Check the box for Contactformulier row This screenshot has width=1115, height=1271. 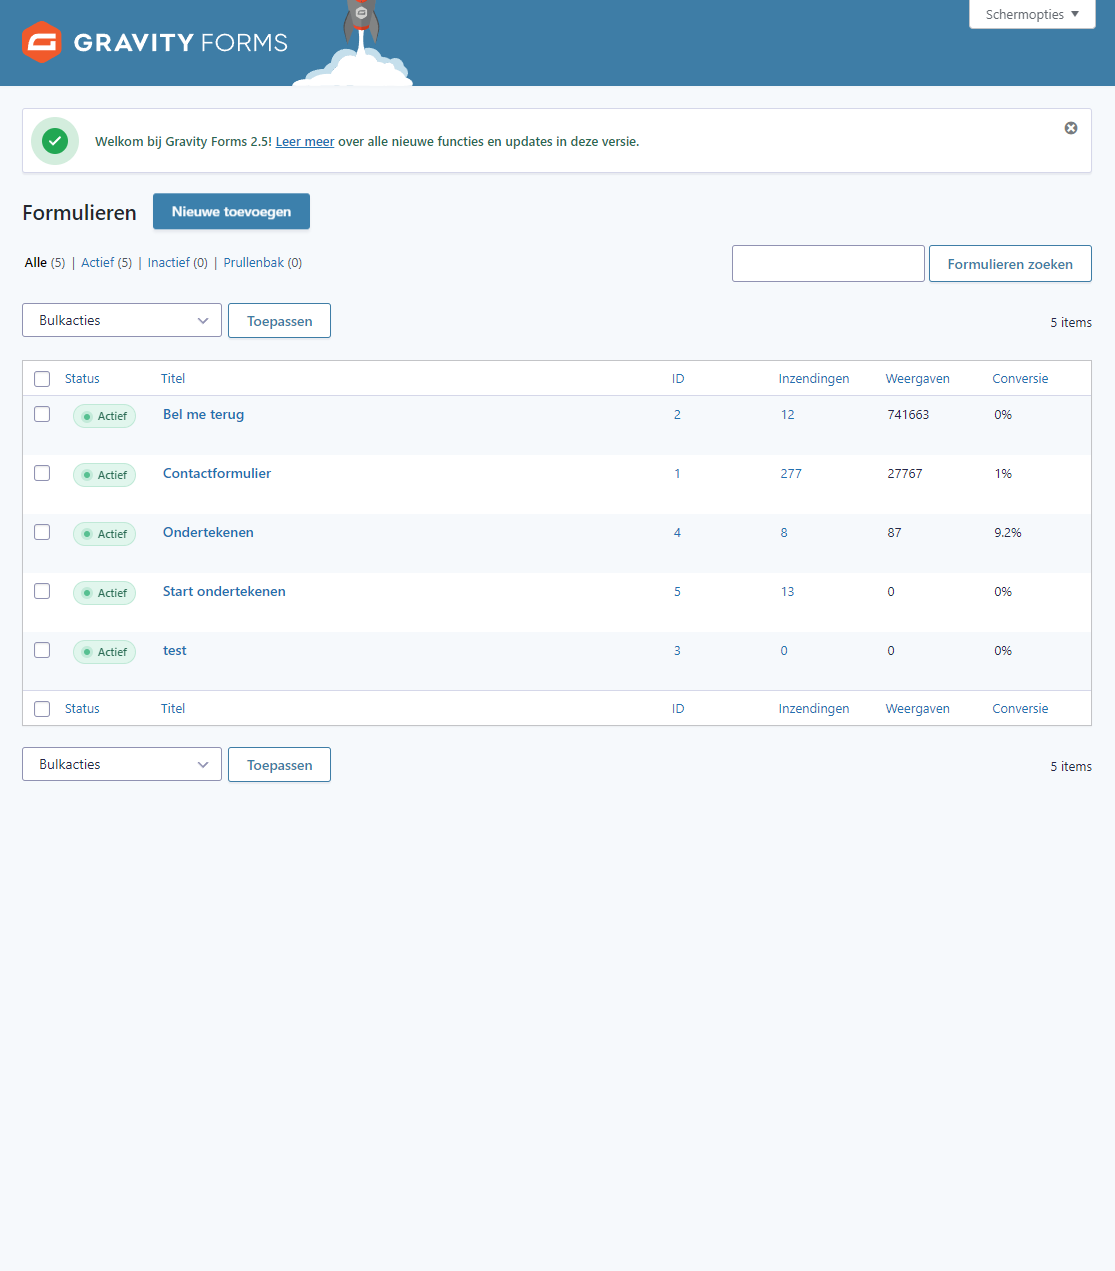(x=42, y=473)
